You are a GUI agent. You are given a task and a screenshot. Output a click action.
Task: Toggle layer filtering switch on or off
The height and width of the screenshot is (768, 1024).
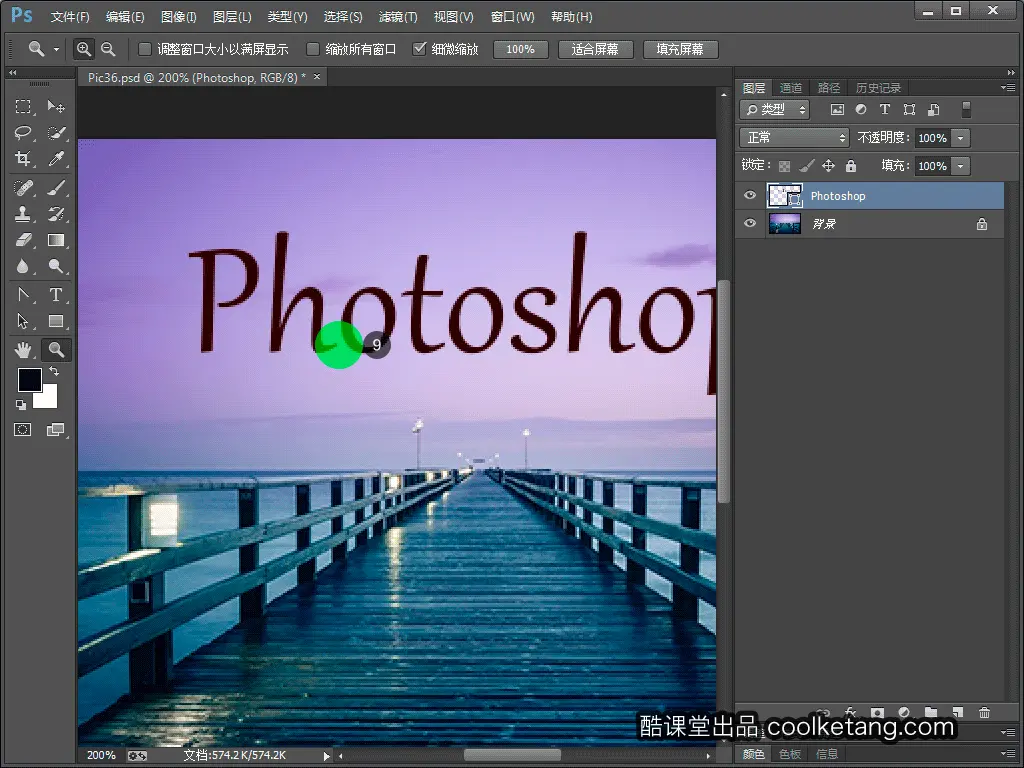967,110
